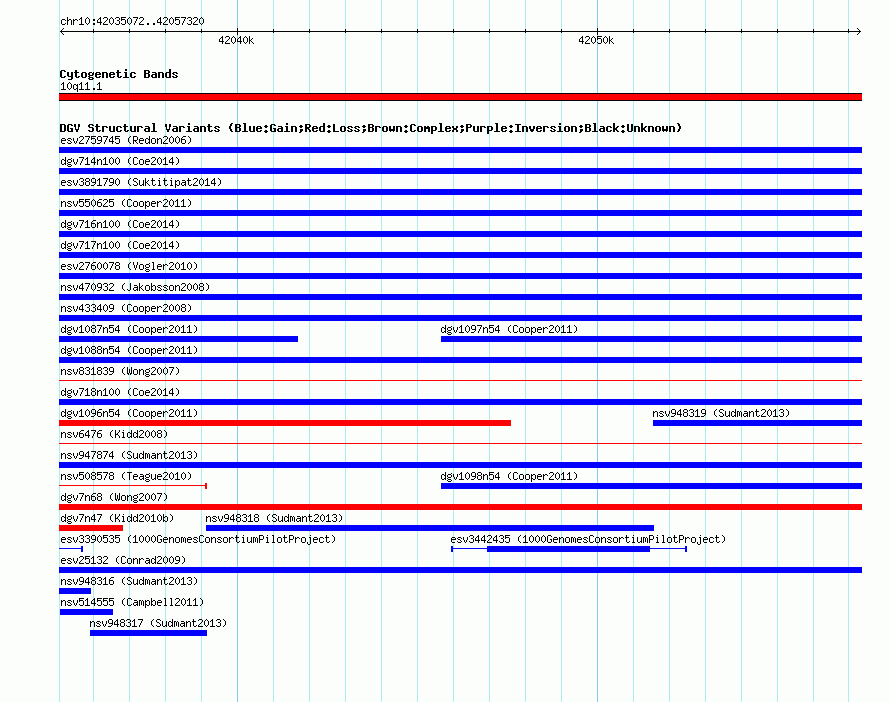Click the blue nsv948319 gain bar
890x702 pixels.
tap(757, 423)
